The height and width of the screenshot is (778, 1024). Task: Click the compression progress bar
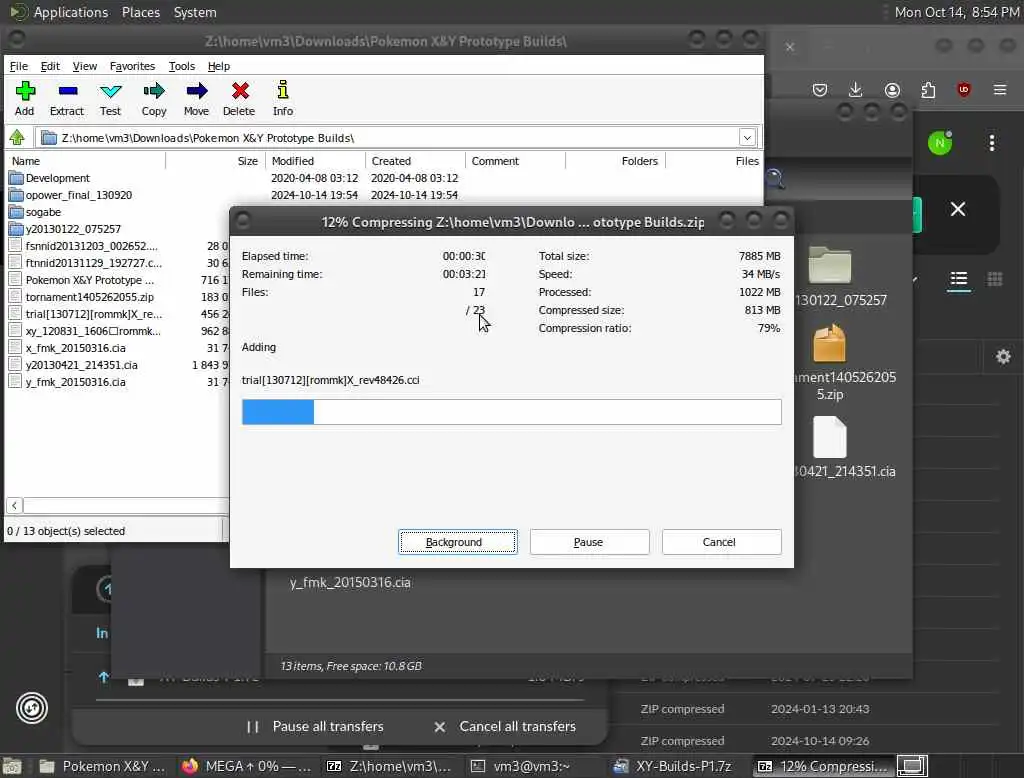[x=511, y=412]
